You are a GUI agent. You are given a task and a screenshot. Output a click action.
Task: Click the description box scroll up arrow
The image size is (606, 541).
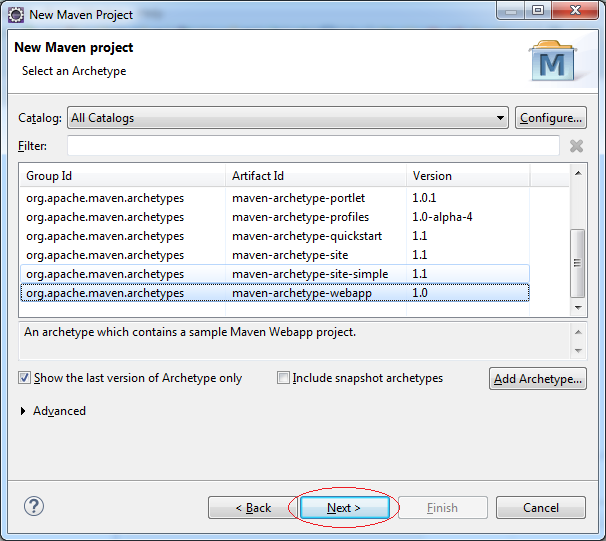click(578, 332)
